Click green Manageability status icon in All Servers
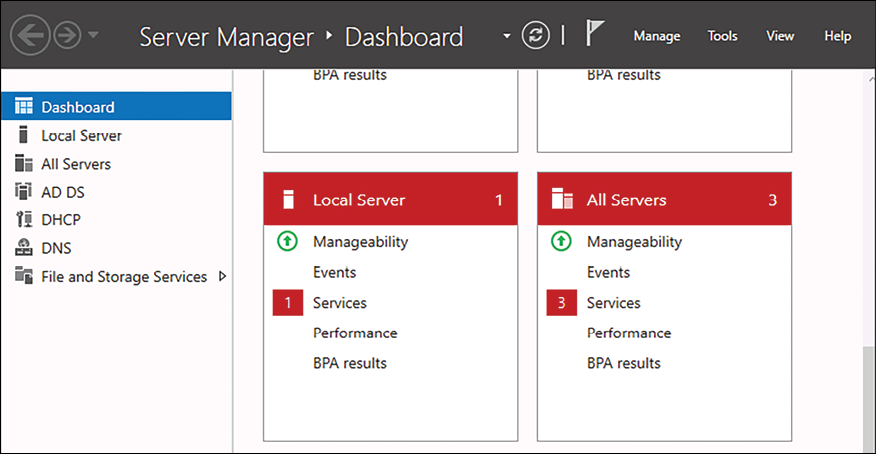This screenshot has width=876, height=454. (561, 241)
